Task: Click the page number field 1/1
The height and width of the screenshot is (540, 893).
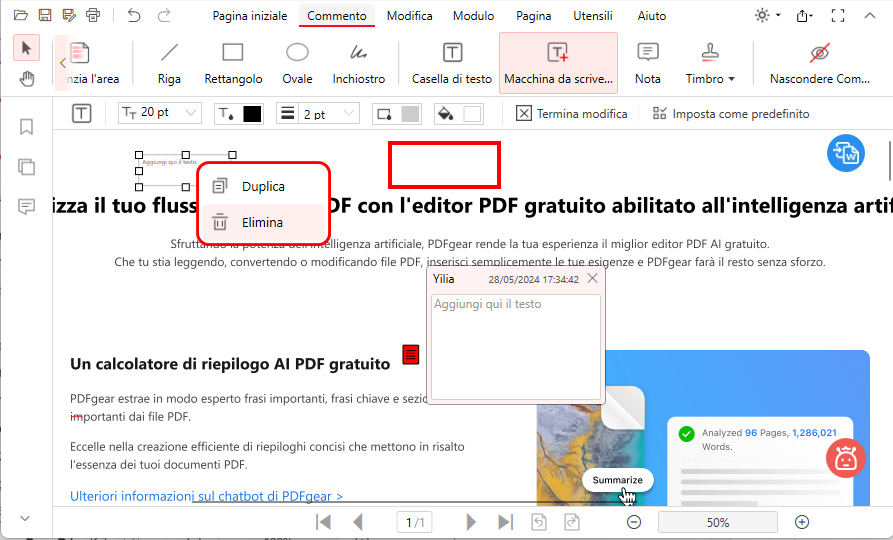Action: pyautogui.click(x=415, y=522)
